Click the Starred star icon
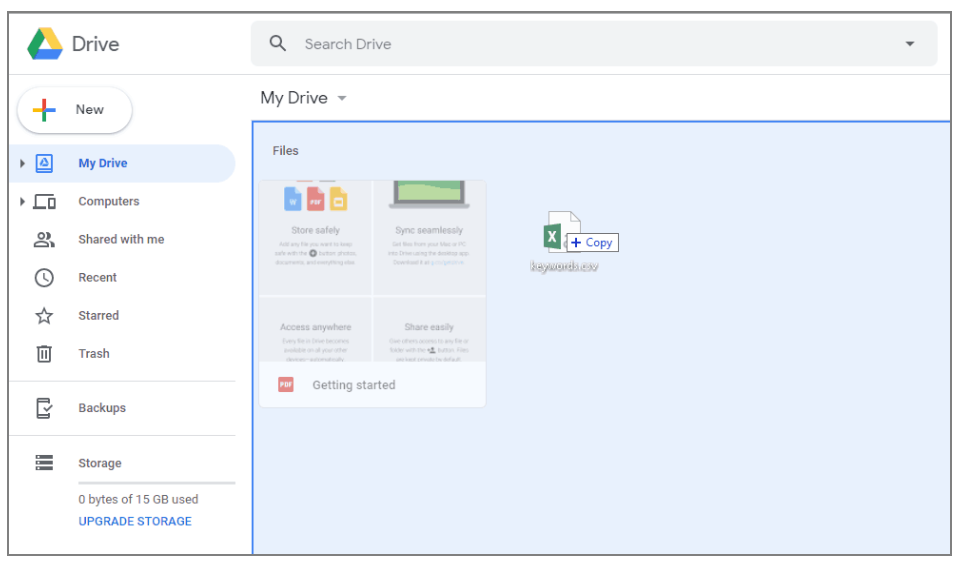This screenshot has height=564, width=960. tap(44, 315)
